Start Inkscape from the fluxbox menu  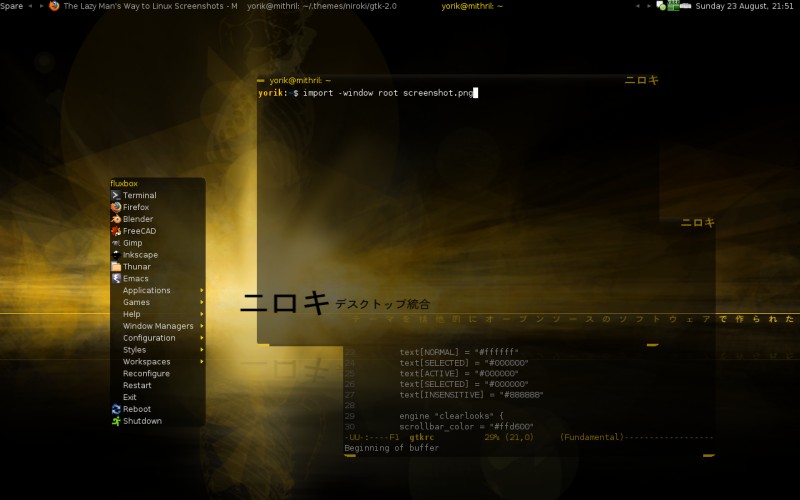click(x=140, y=255)
